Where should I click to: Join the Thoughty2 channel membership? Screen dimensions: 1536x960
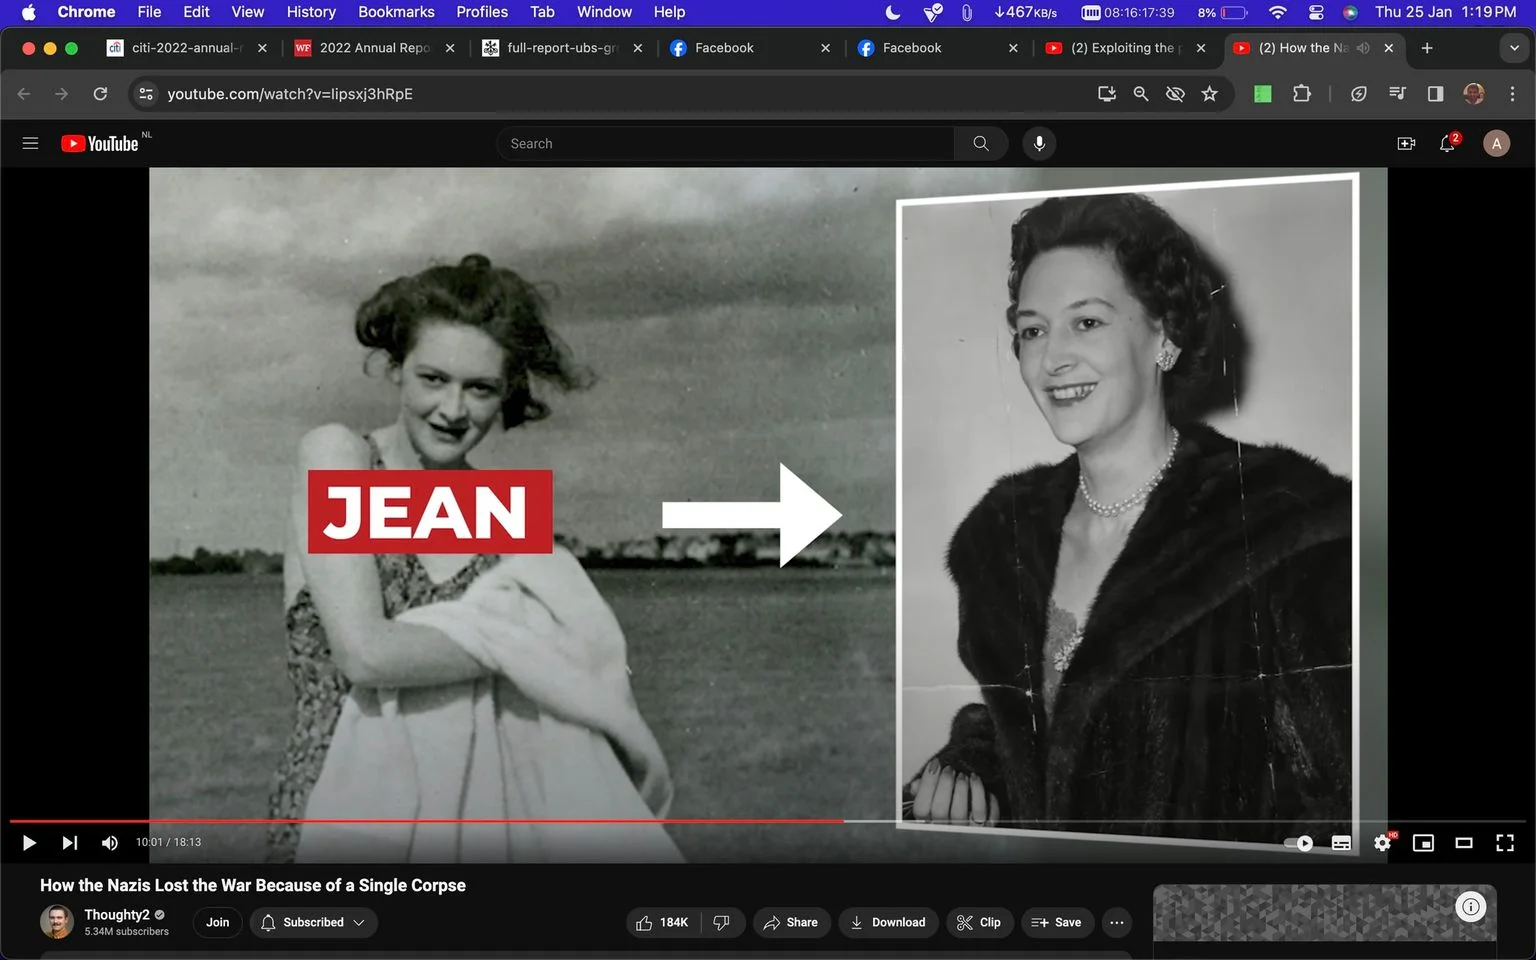point(217,922)
